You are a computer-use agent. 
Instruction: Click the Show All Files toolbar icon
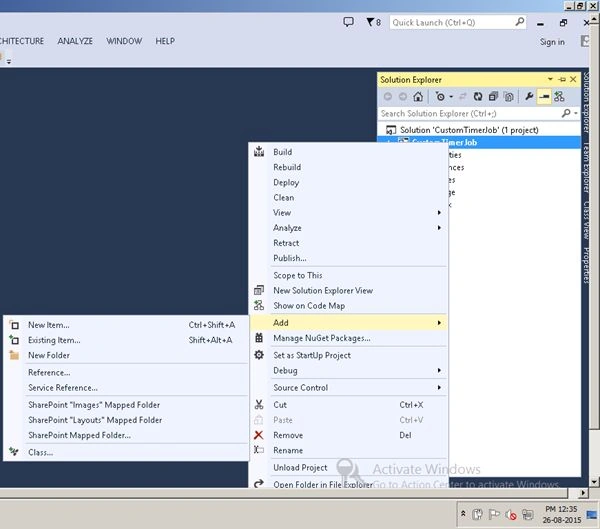coord(509,96)
